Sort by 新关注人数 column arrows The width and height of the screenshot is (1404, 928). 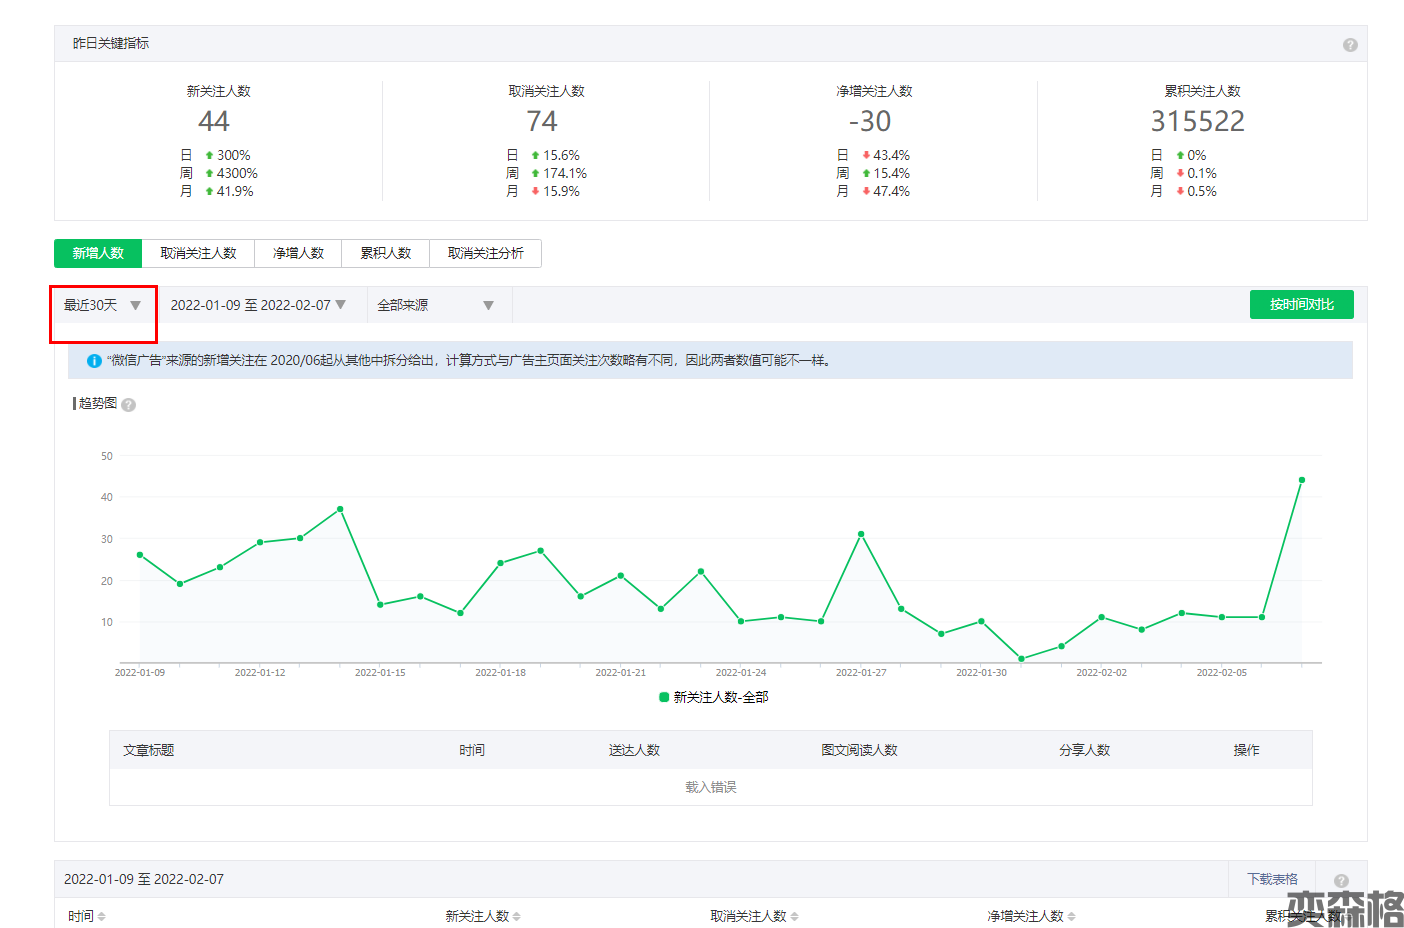516,917
